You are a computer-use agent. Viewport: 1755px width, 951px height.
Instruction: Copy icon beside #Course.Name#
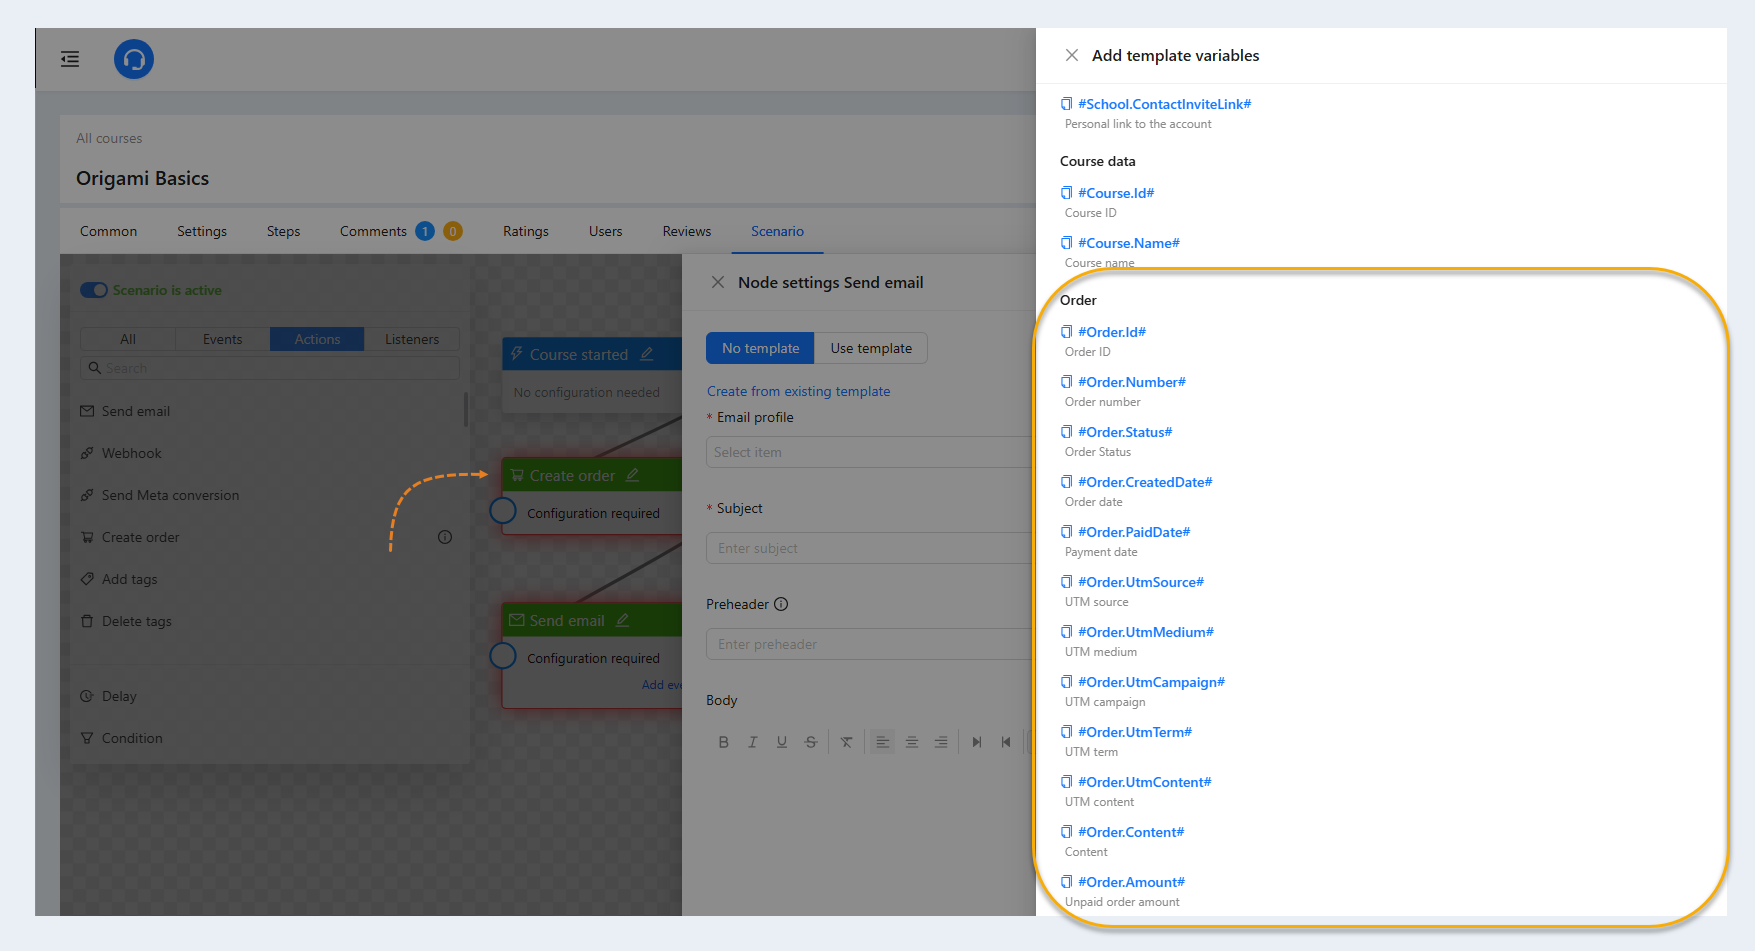coord(1067,243)
